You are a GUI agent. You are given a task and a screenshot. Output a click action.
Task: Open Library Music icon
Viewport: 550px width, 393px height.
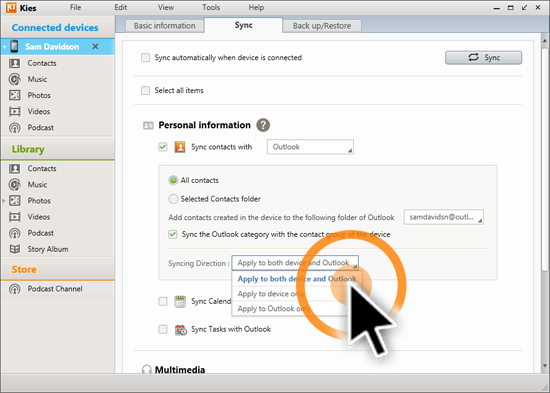click(x=14, y=185)
